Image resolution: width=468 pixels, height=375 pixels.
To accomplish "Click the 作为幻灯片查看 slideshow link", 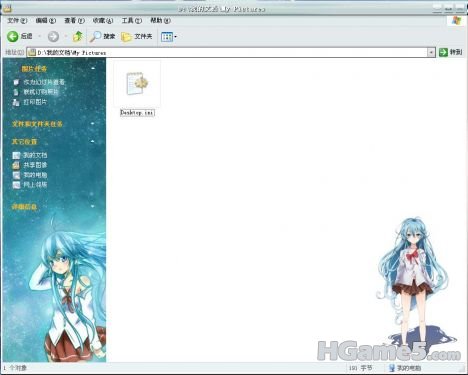I will coord(44,82).
